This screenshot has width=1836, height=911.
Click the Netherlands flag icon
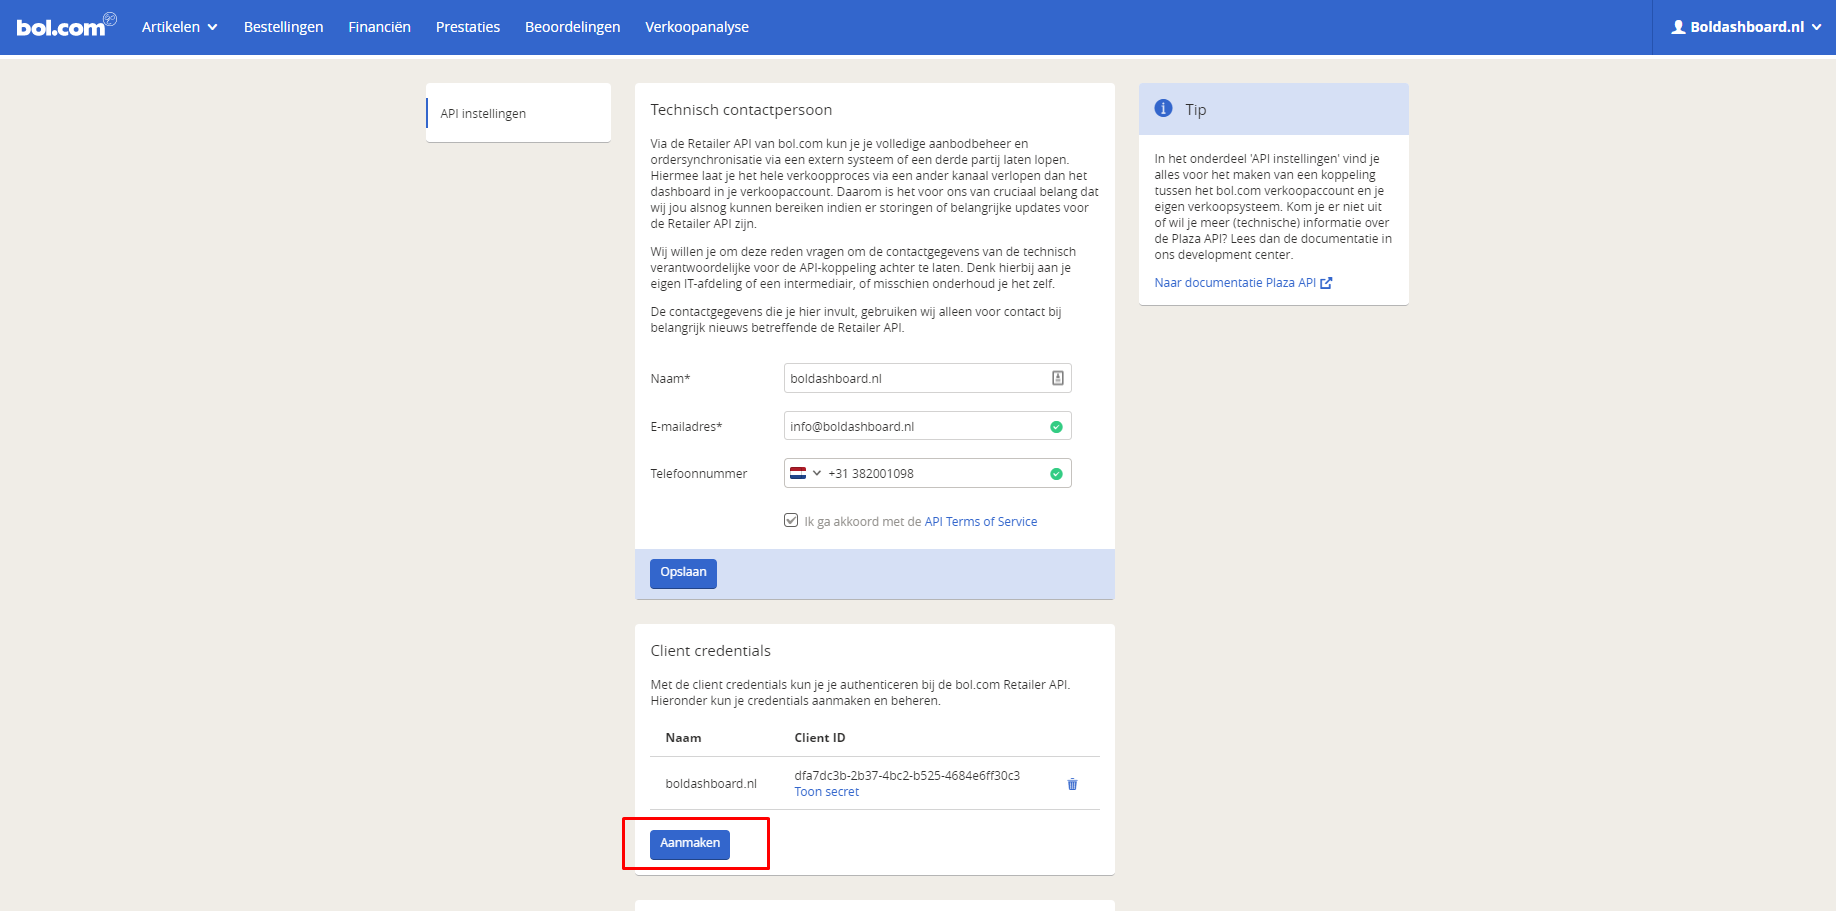coord(798,474)
